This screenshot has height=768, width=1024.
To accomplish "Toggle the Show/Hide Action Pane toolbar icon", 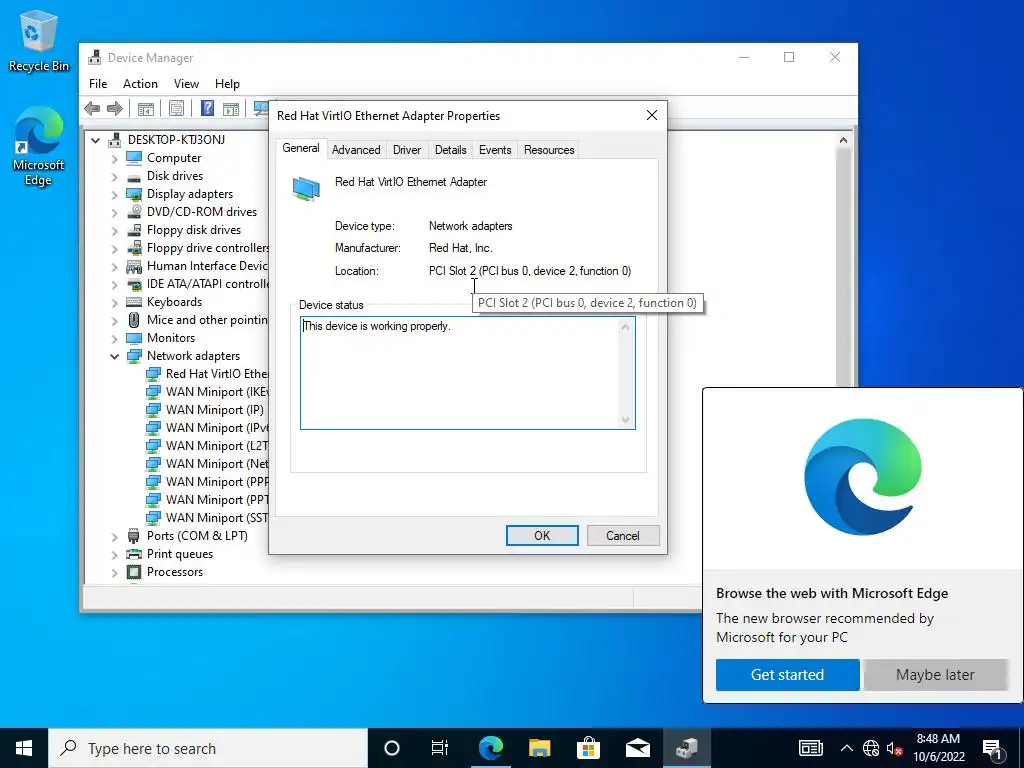I will pos(231,108).
